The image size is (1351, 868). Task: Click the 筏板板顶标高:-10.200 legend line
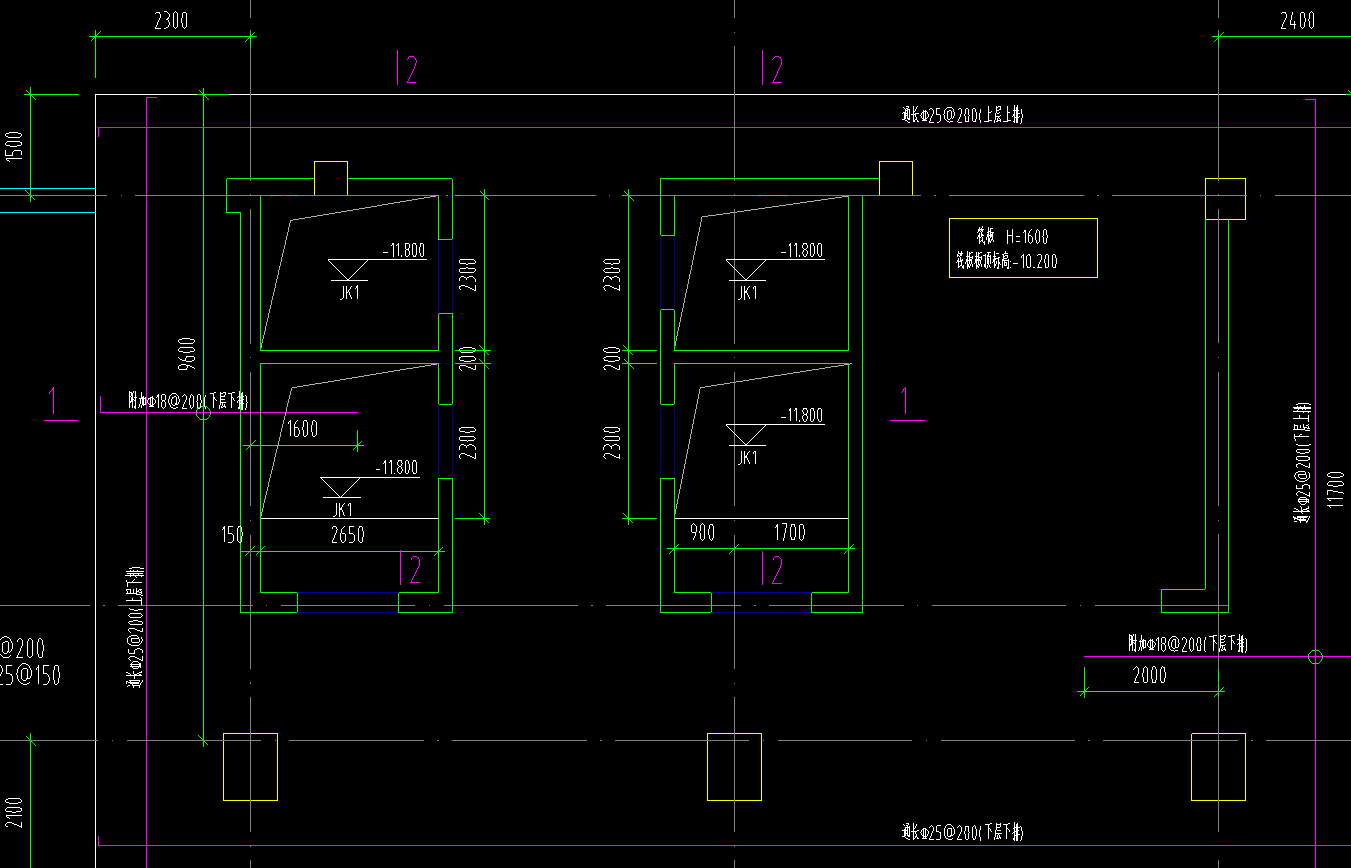pyautogui.click(x=1006, y=262)
